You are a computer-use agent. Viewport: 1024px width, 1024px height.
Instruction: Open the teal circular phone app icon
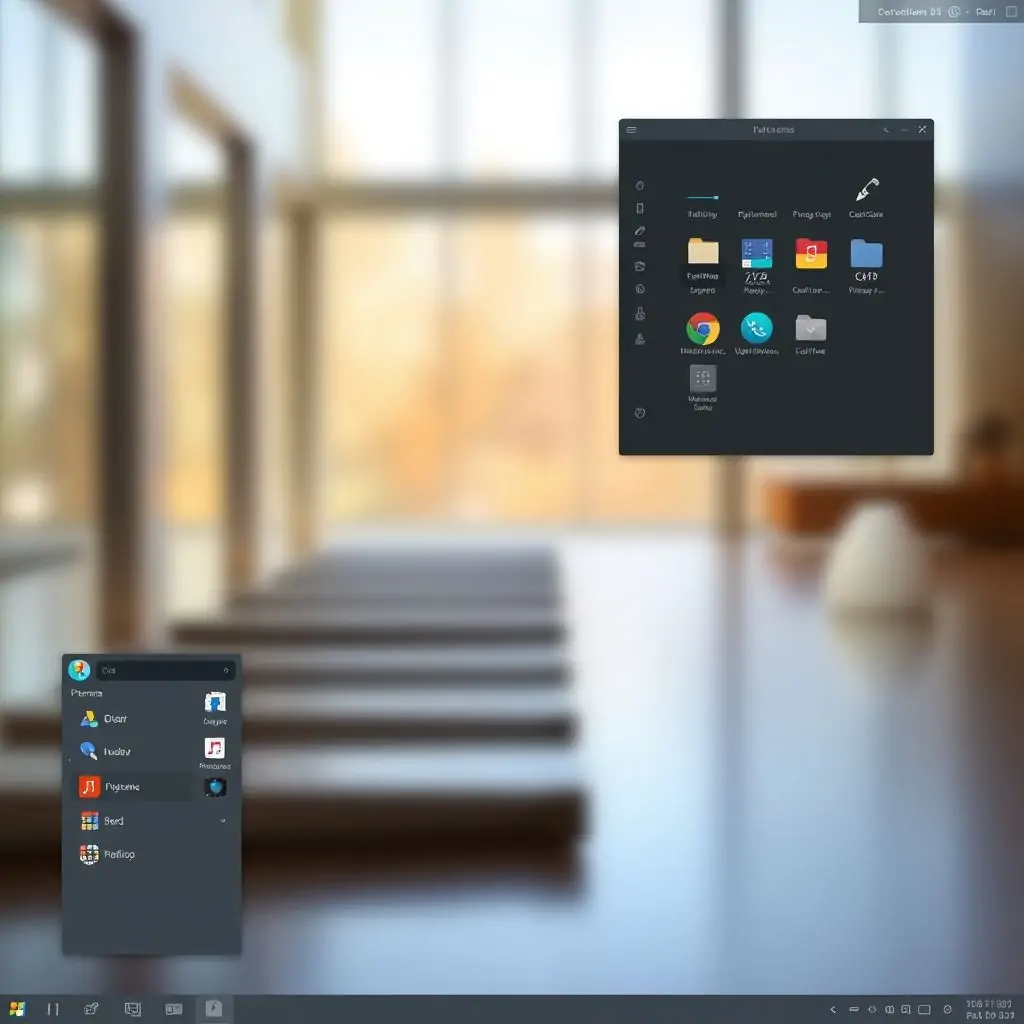756,328
